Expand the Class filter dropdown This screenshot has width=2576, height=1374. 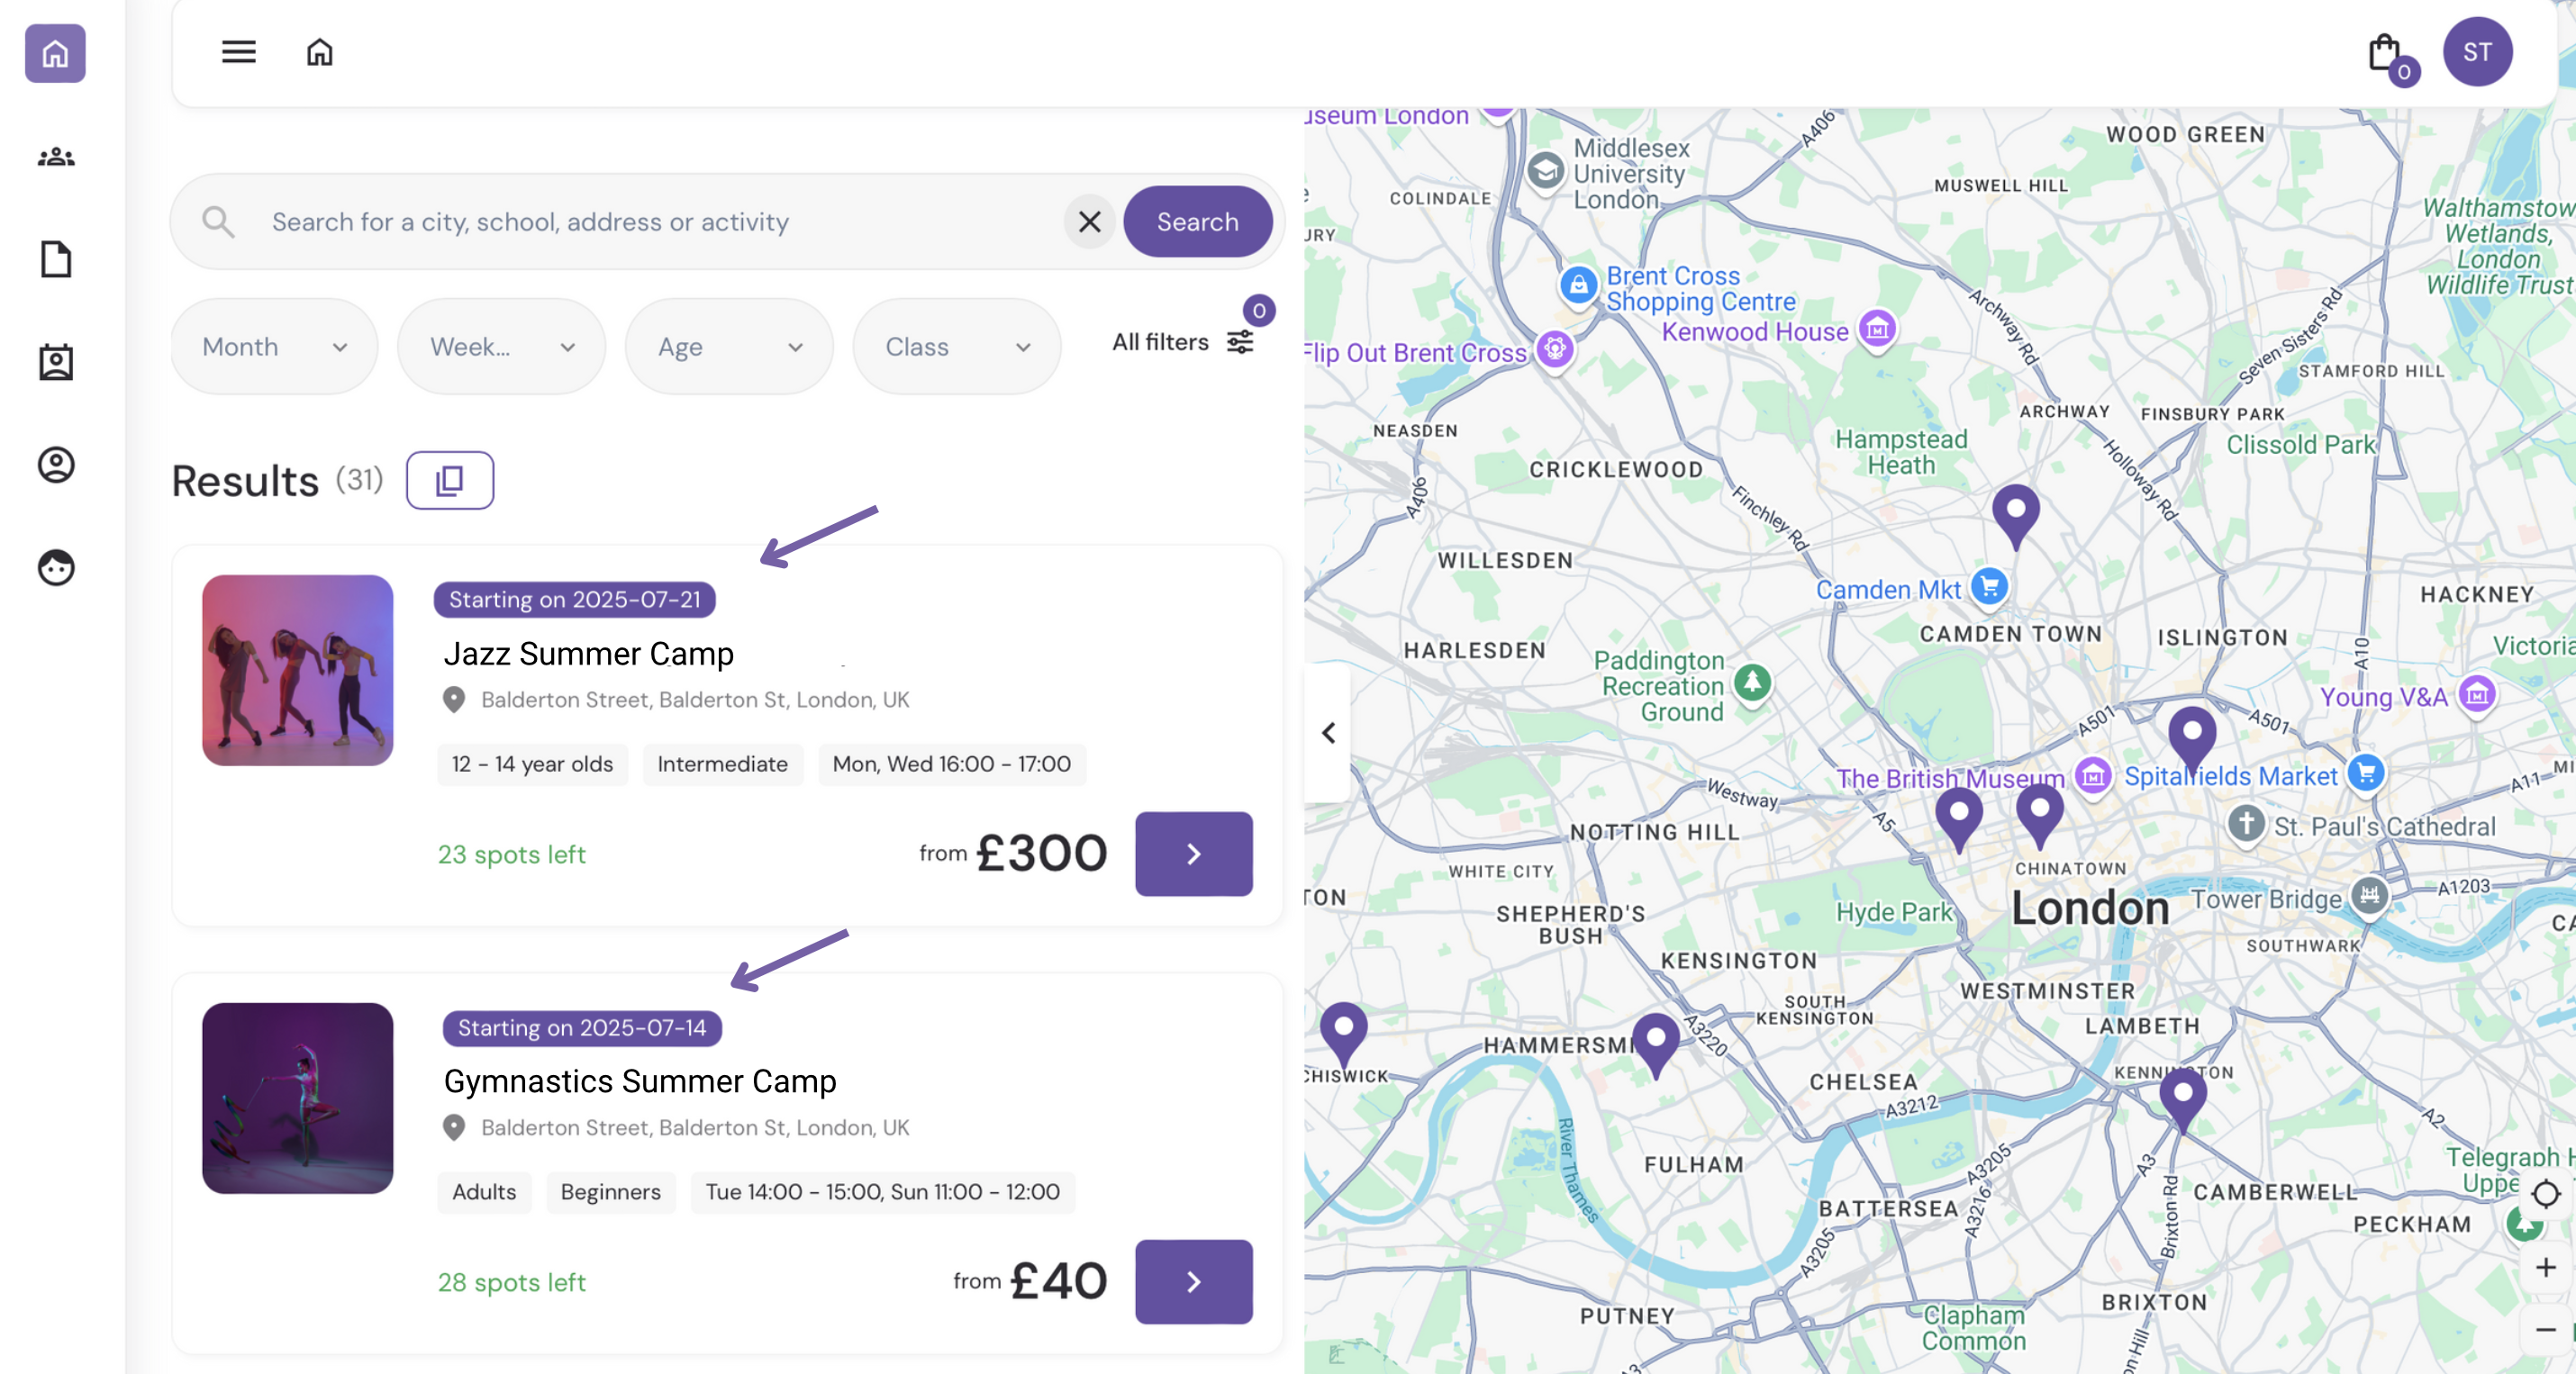(956, 347)
